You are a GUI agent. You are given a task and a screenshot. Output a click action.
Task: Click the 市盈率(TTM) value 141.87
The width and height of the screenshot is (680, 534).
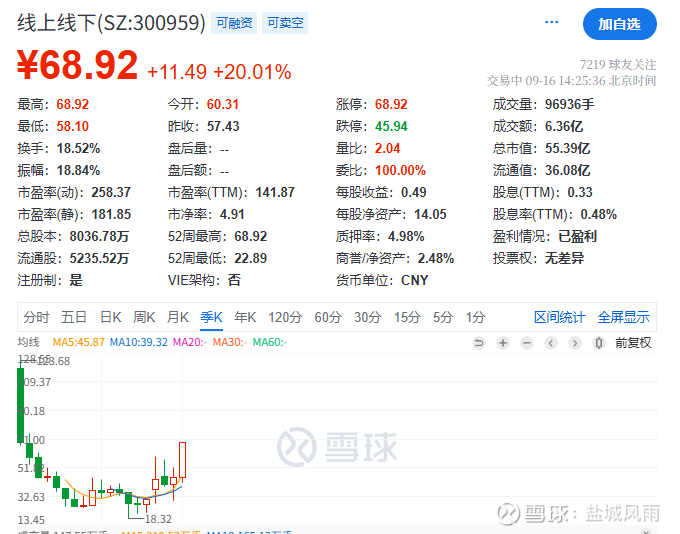point(275,192)
